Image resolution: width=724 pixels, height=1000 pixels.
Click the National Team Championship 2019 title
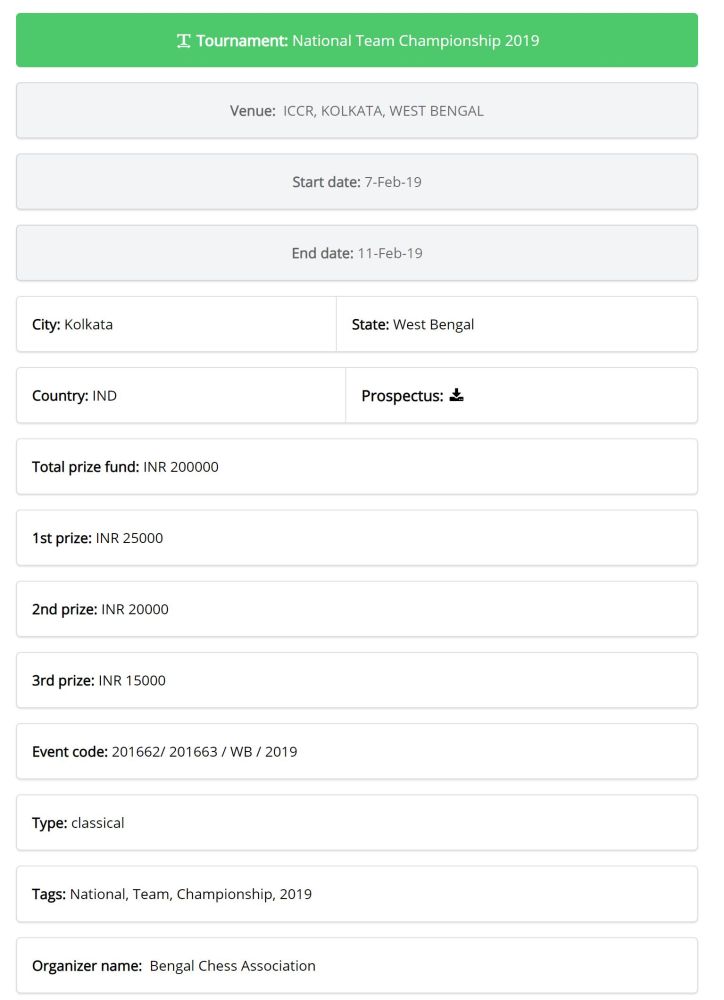tap(415, 41)
